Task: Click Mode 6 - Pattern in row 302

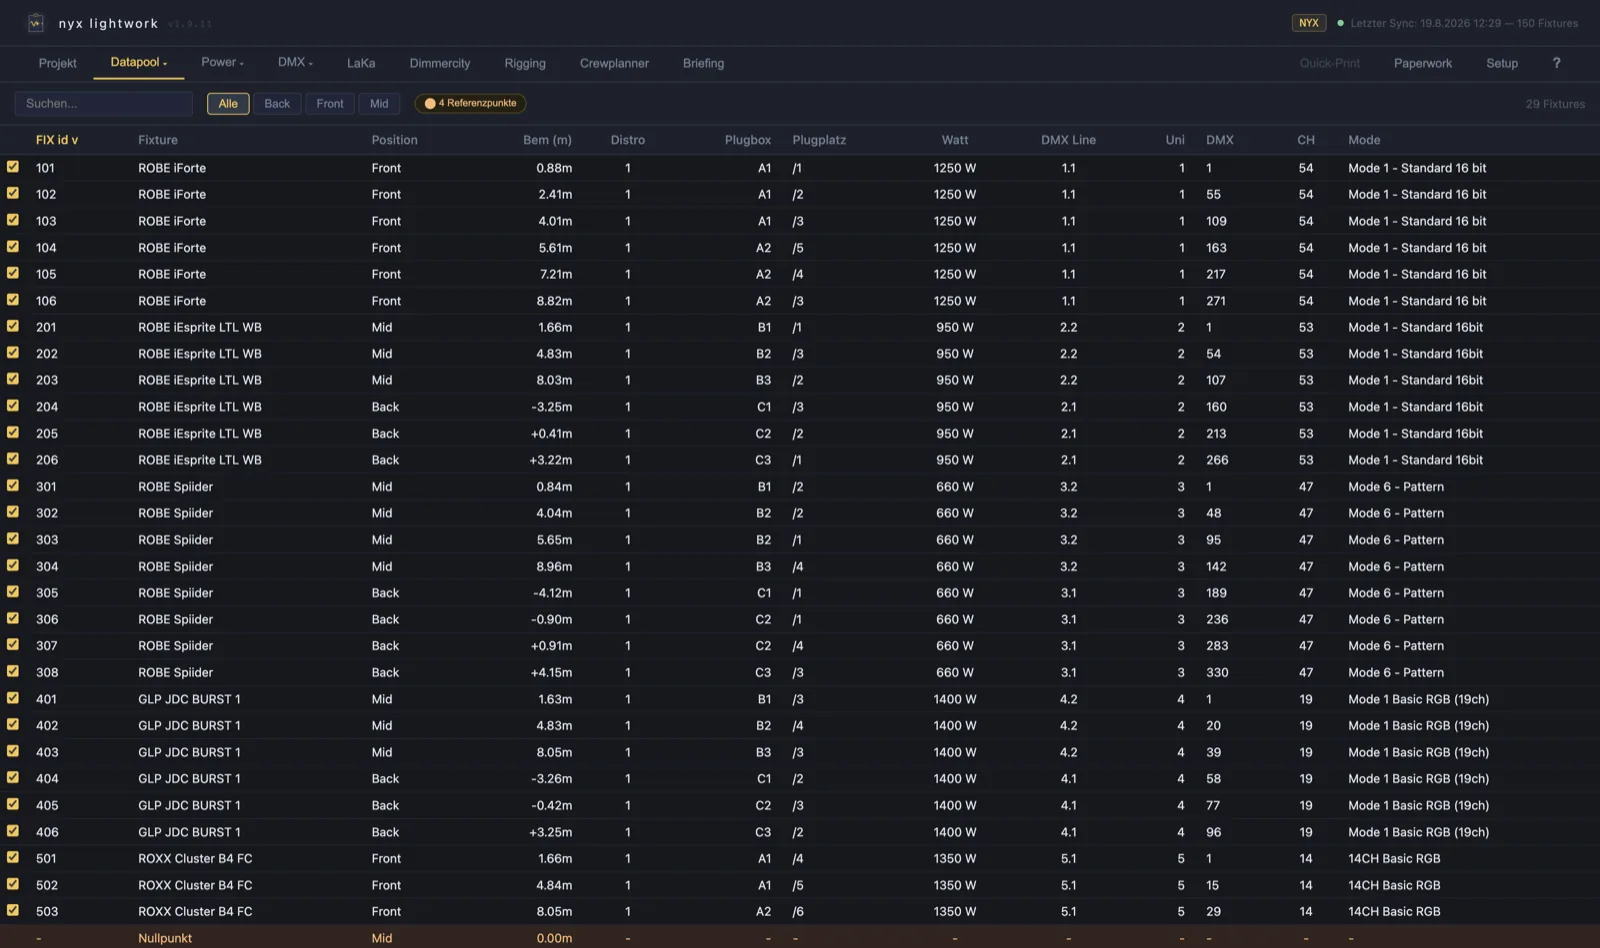Action: (x=1396, y=513)
